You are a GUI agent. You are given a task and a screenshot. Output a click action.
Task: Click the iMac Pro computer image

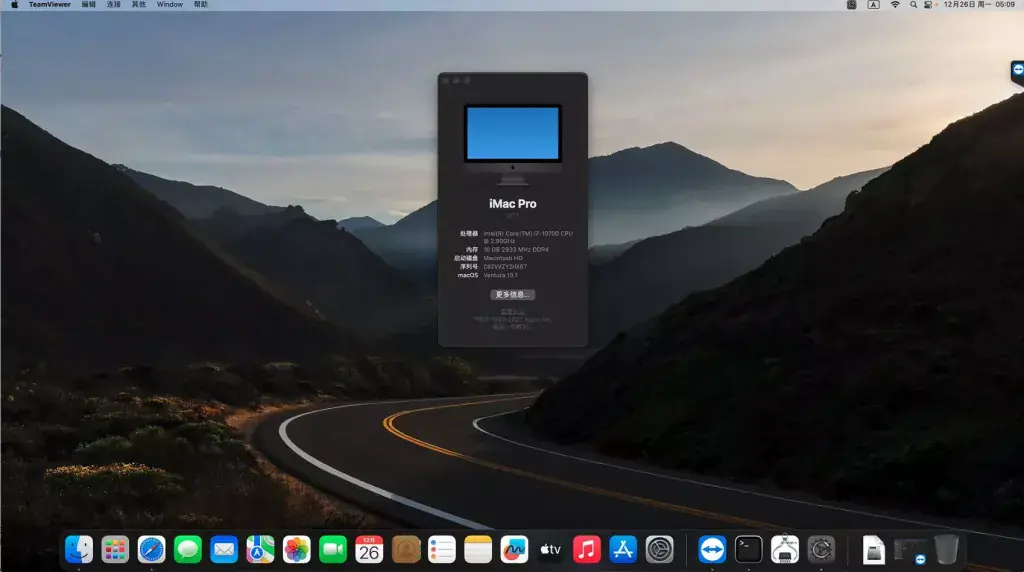coord(513,144)
